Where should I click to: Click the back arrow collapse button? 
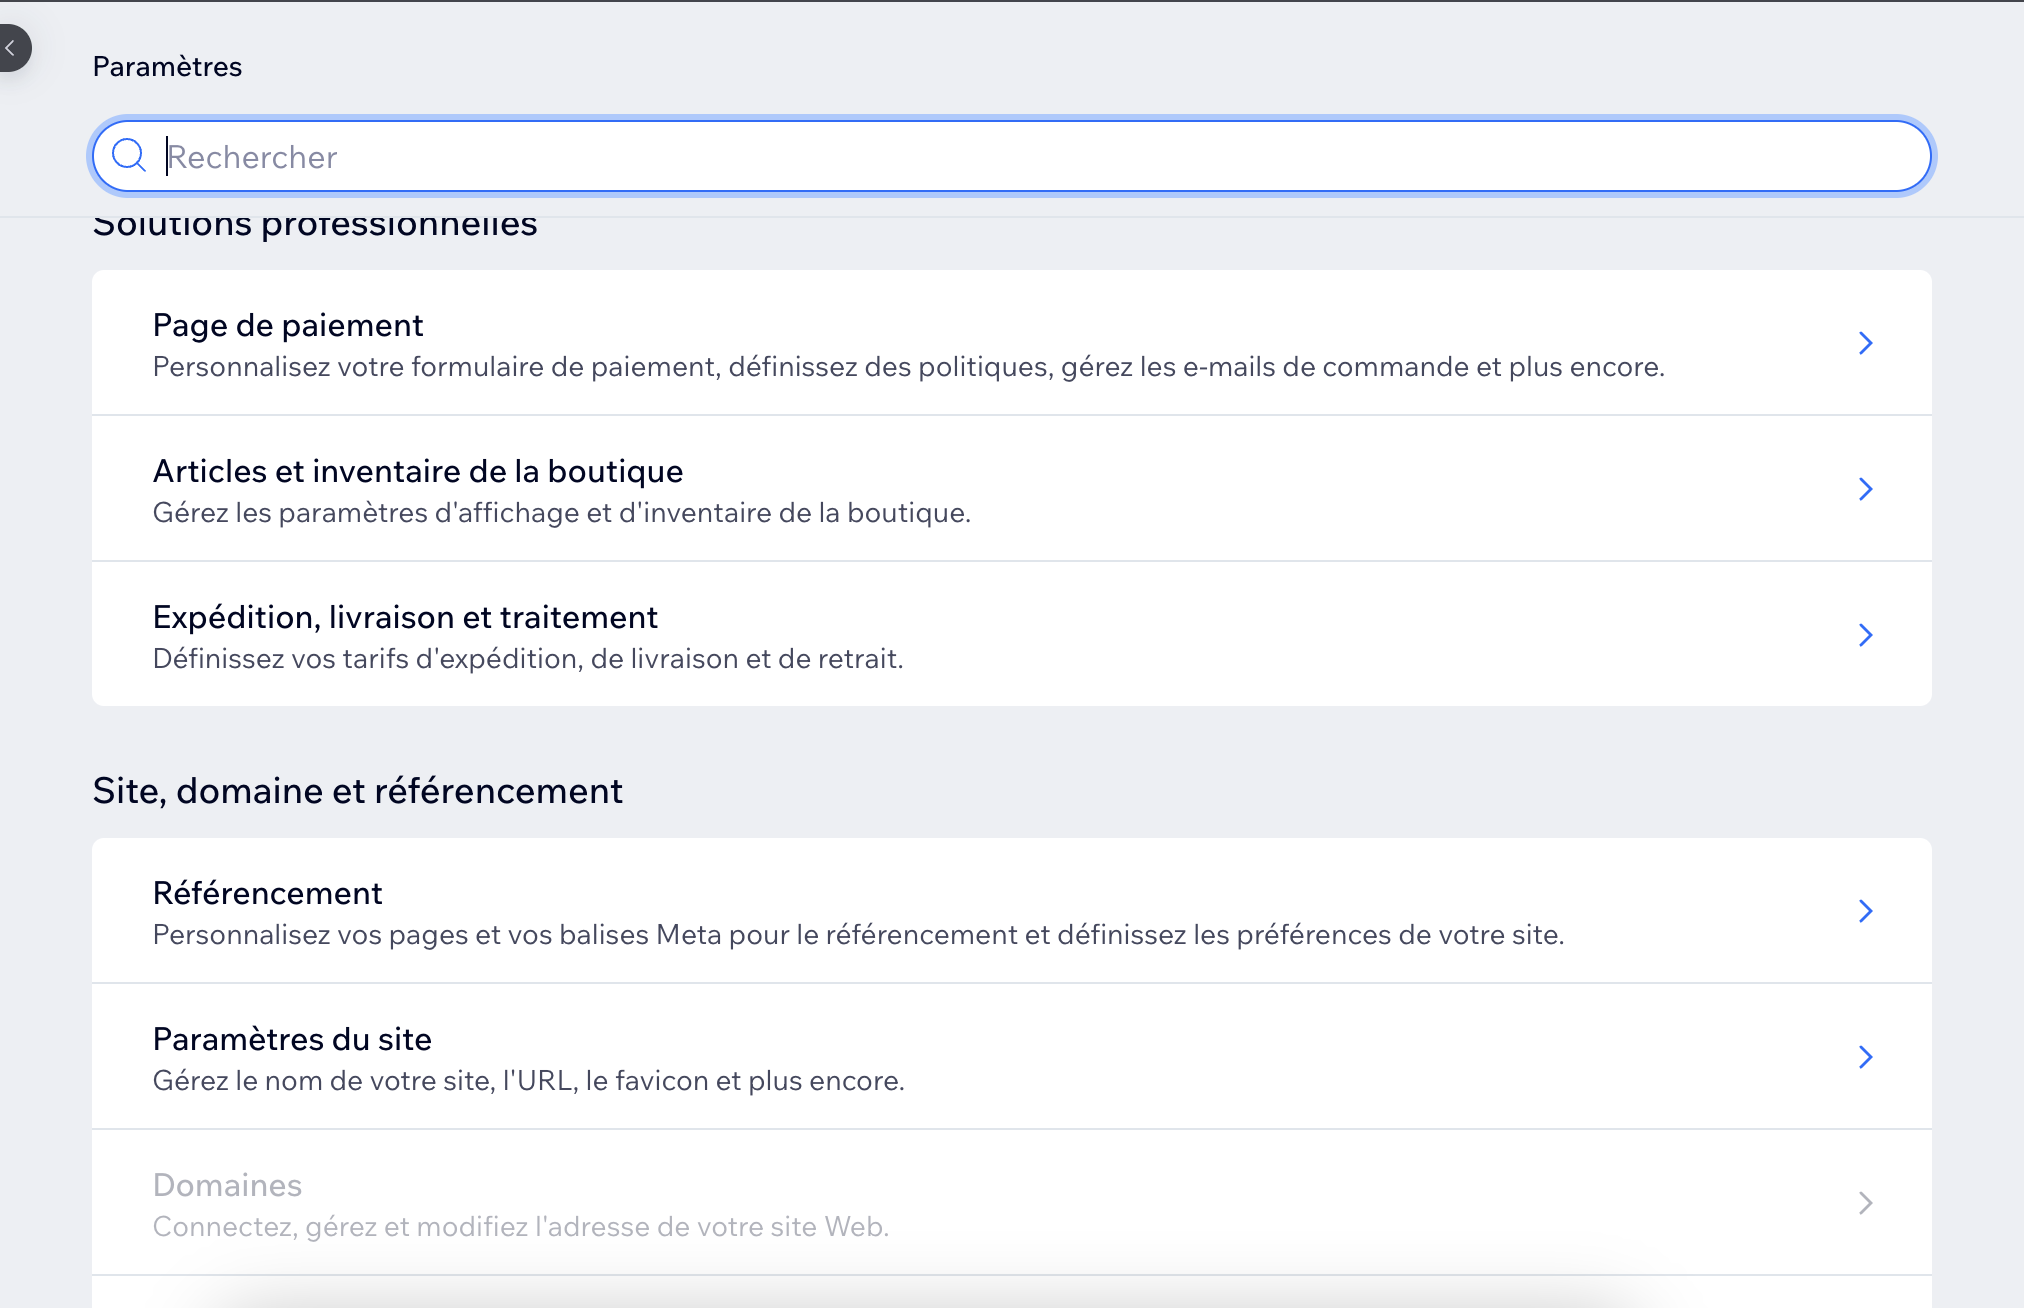click(11, 47)
